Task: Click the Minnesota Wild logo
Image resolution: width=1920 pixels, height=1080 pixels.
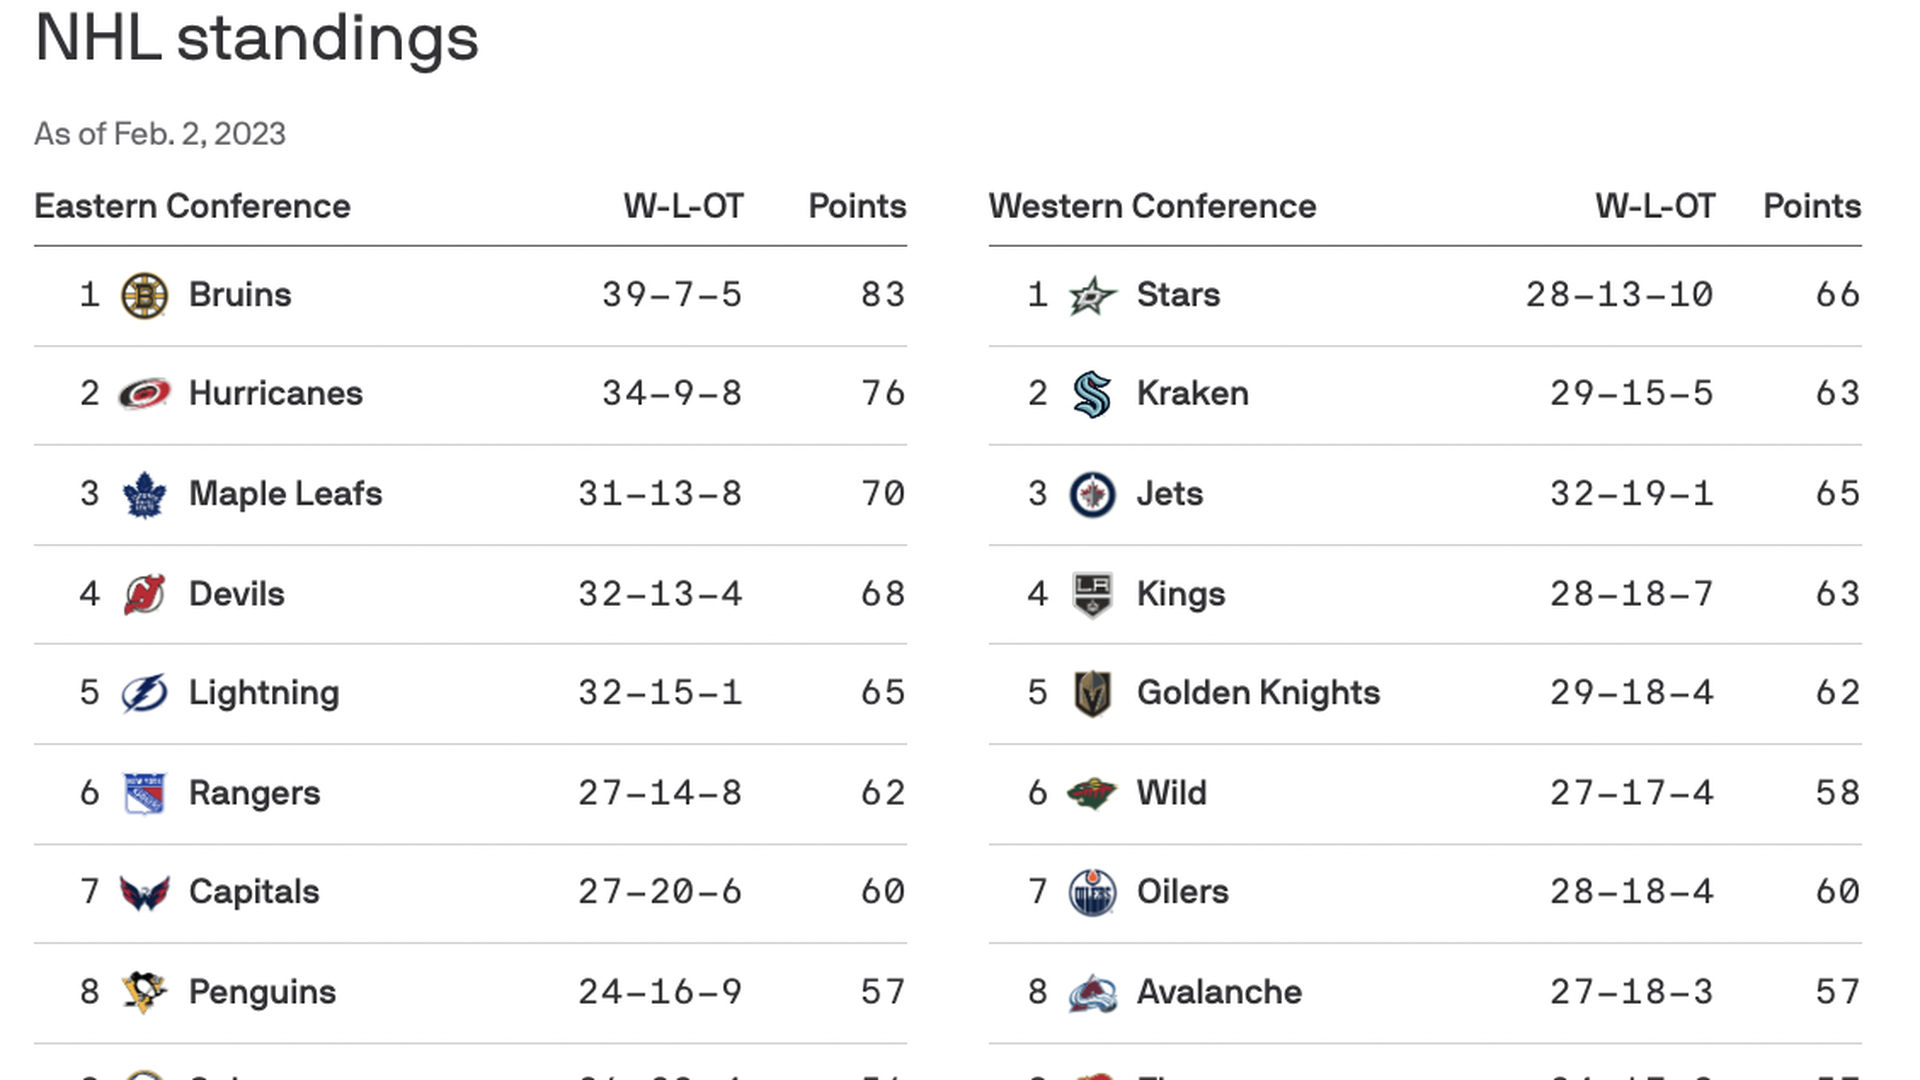Action: coord(1092,793)
